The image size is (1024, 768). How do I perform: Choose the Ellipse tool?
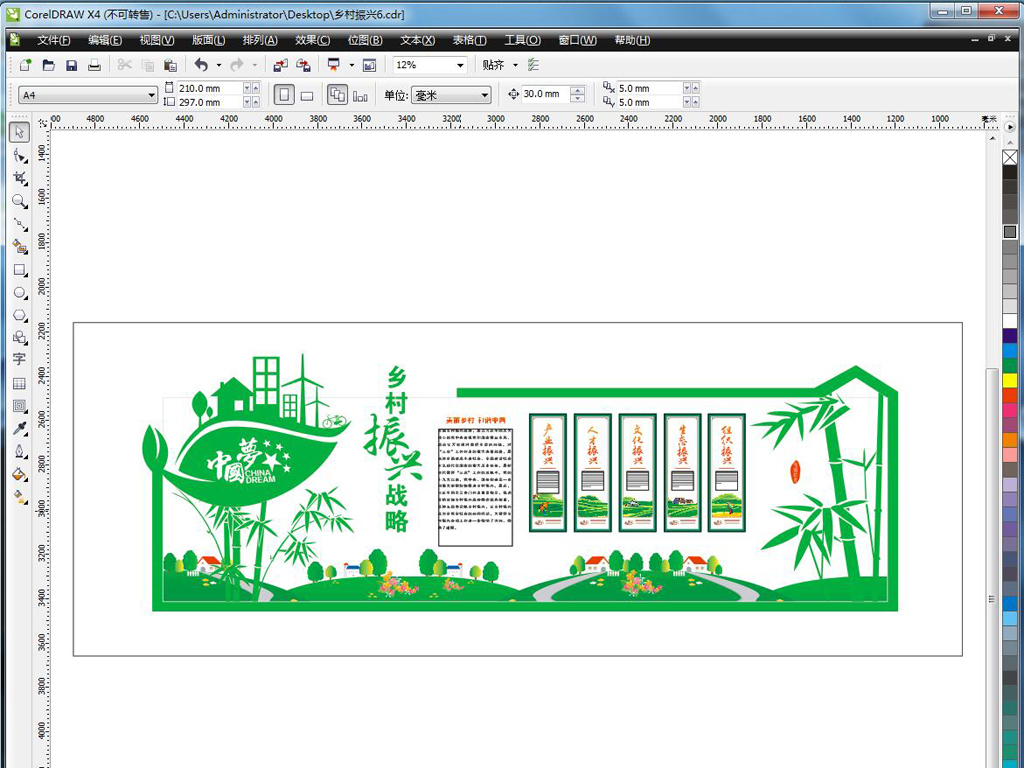click(19, 293)
